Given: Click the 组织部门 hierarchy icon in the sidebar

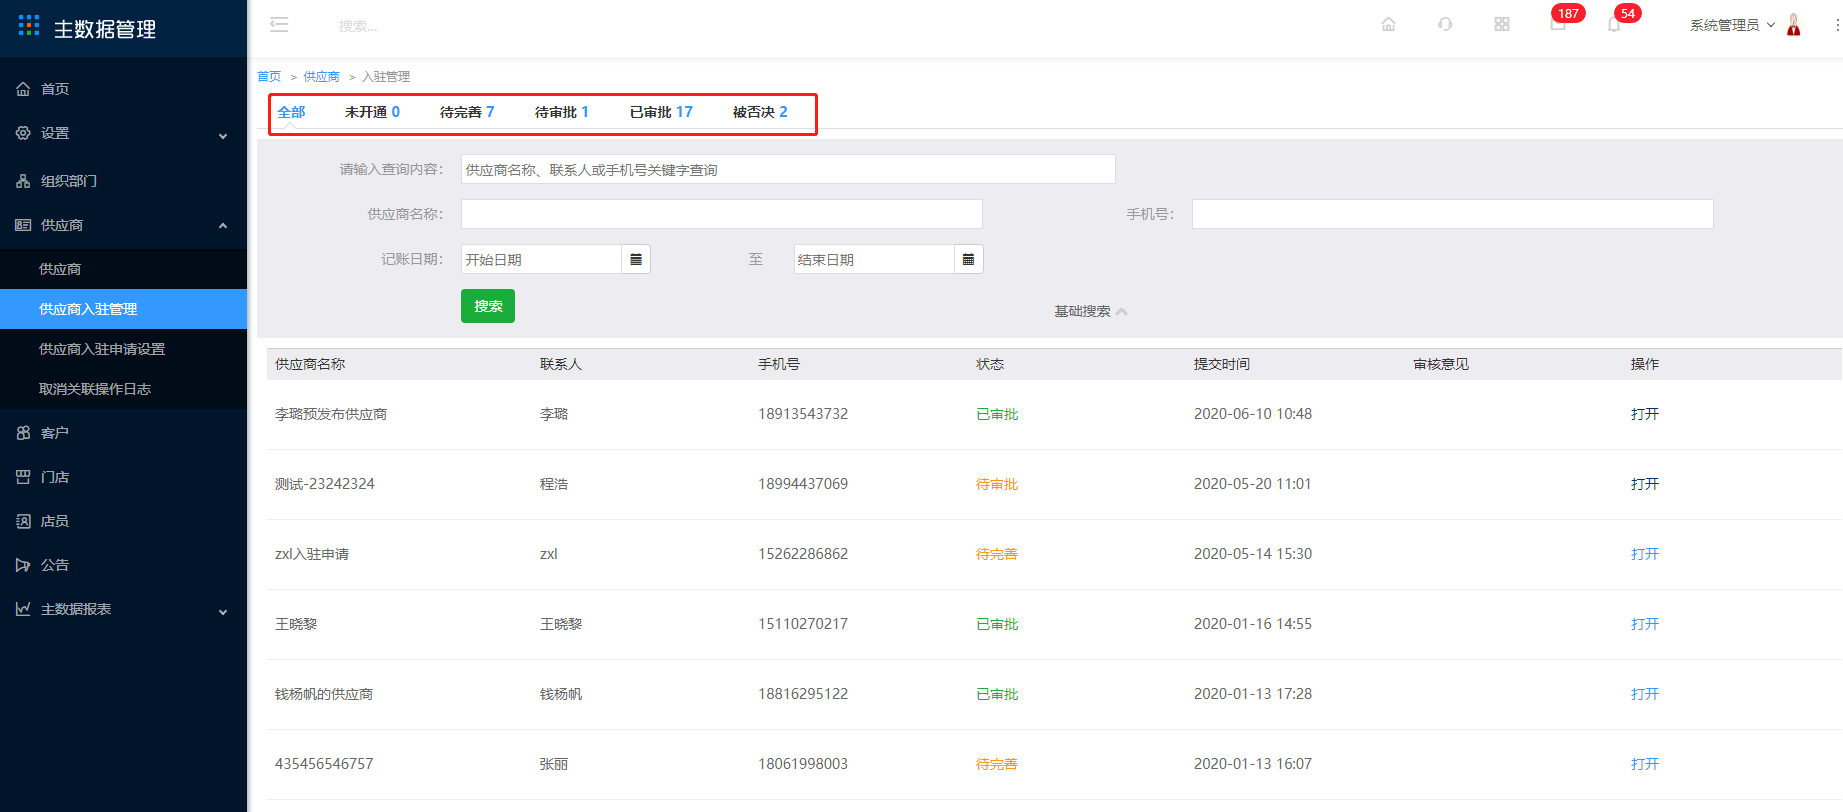Looking at the screenshot, I should point(23,181).
